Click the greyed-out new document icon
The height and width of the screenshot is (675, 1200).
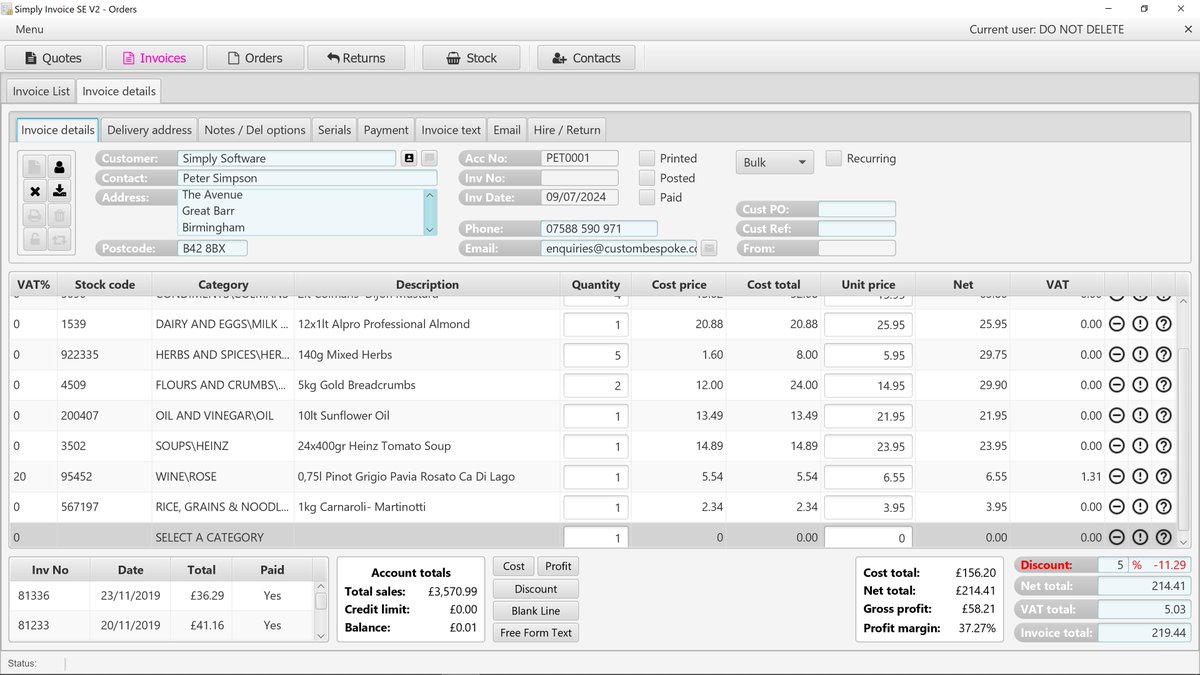click(35, 167)
